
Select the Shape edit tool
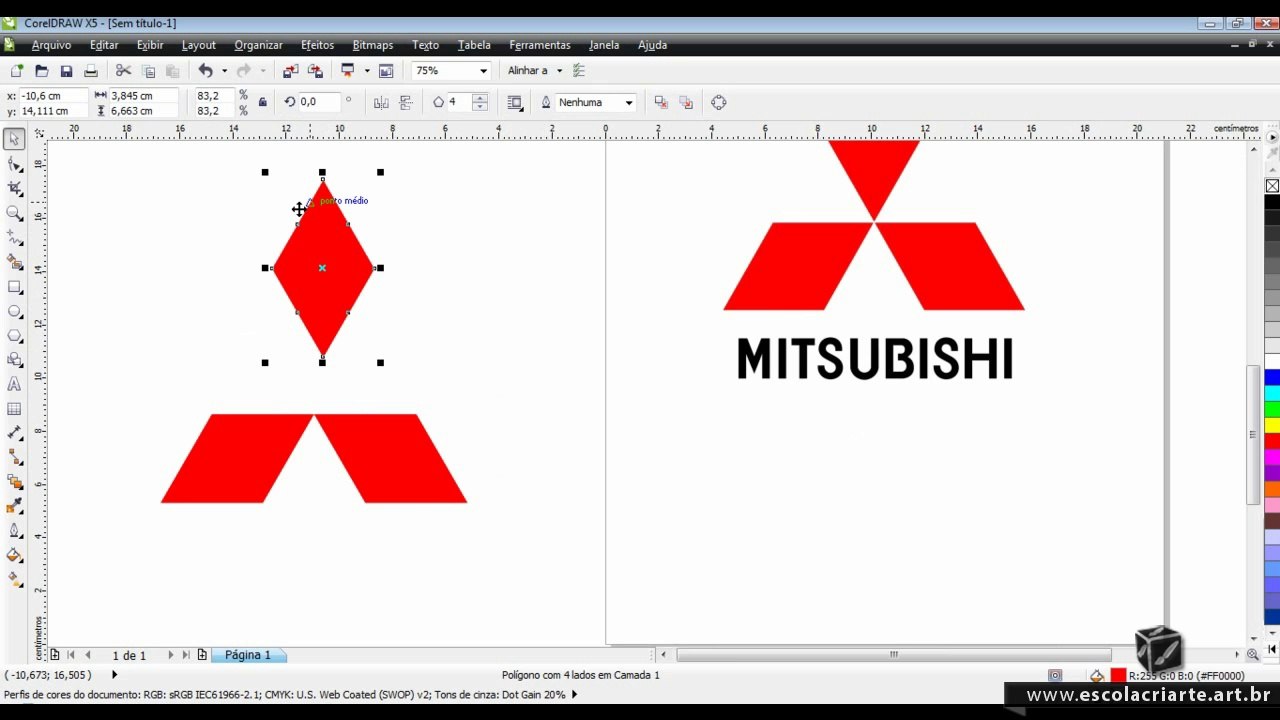(x=14, y=164)
